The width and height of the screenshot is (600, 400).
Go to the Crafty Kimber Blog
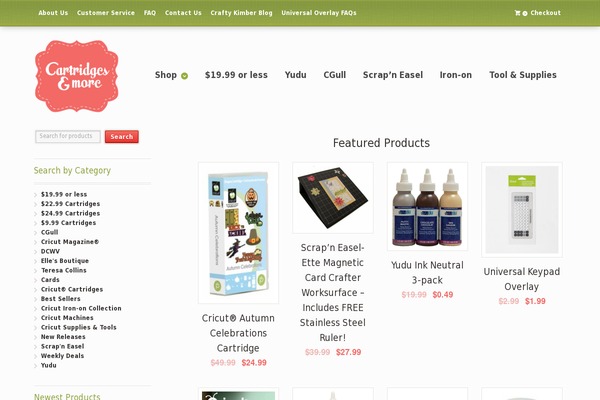241,13
